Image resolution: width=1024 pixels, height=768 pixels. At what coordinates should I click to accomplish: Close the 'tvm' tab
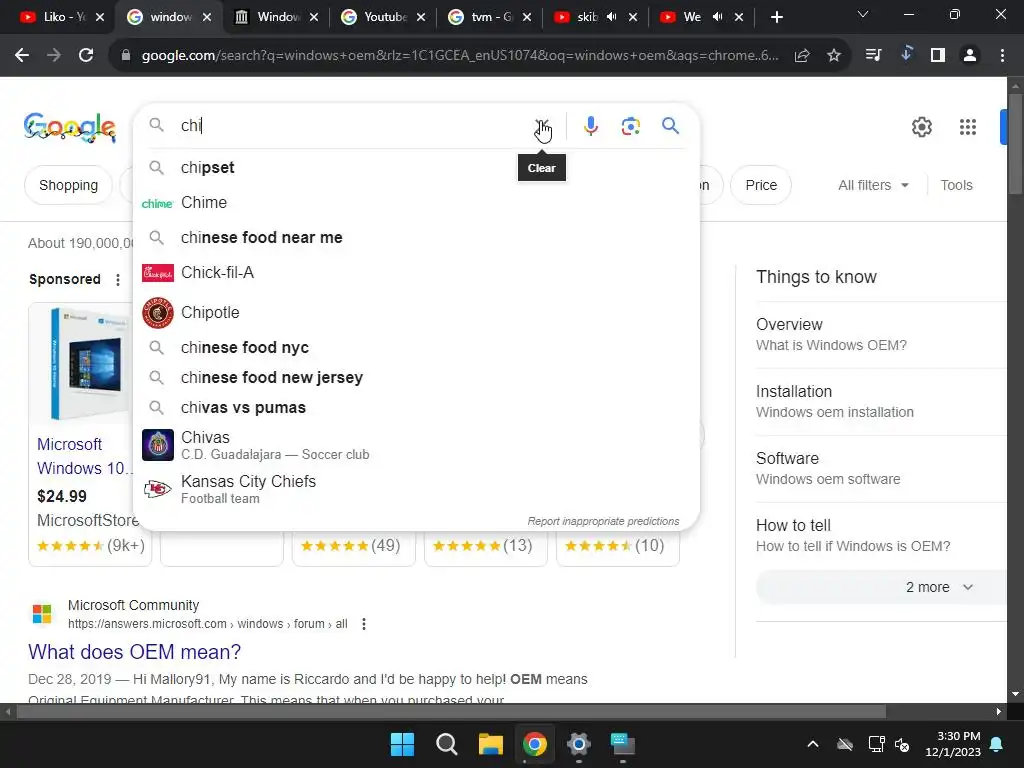point(526,17)
